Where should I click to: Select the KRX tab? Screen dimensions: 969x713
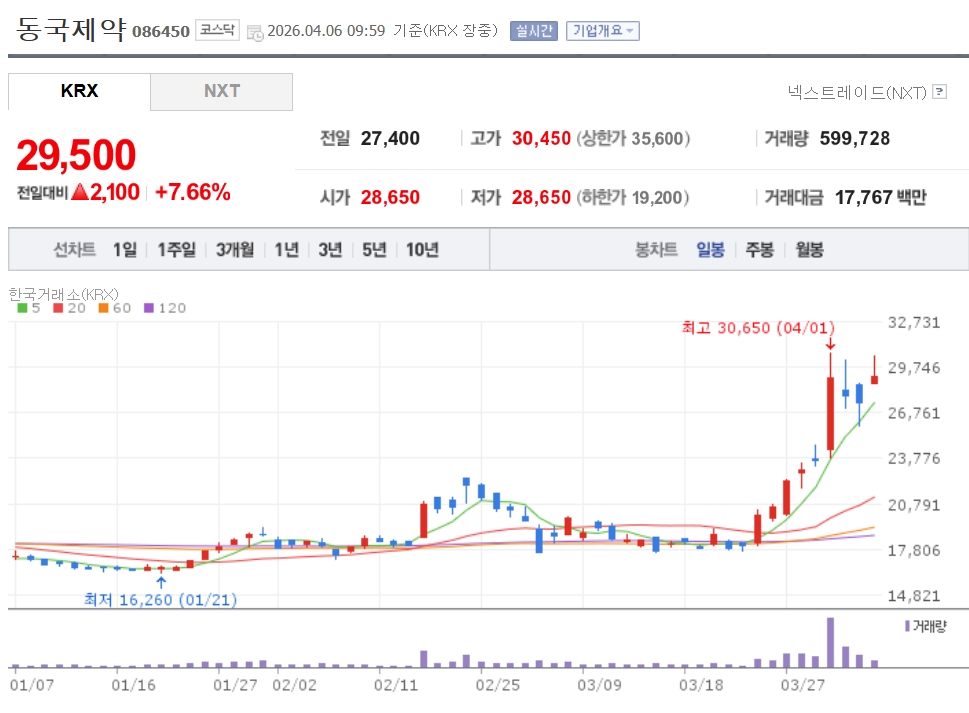79,91
